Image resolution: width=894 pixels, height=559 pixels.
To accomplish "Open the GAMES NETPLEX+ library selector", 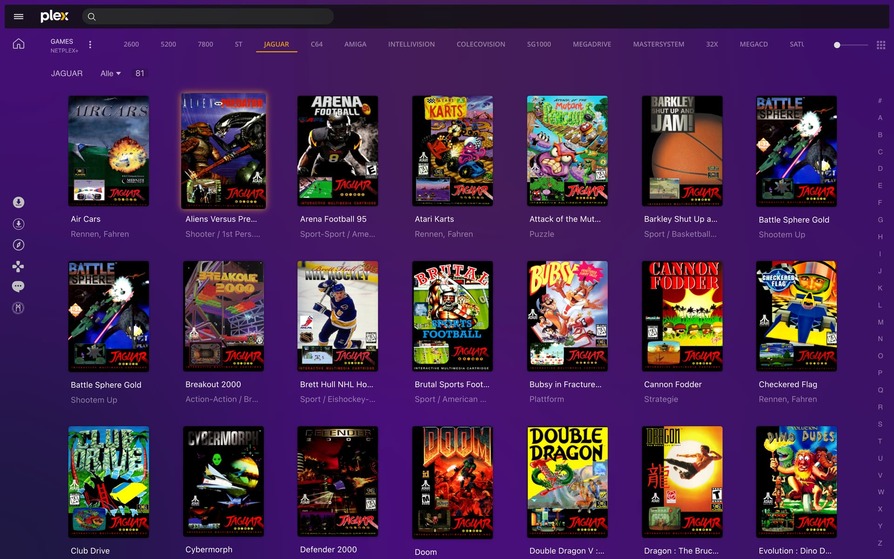I will click(x=64, y=46).
